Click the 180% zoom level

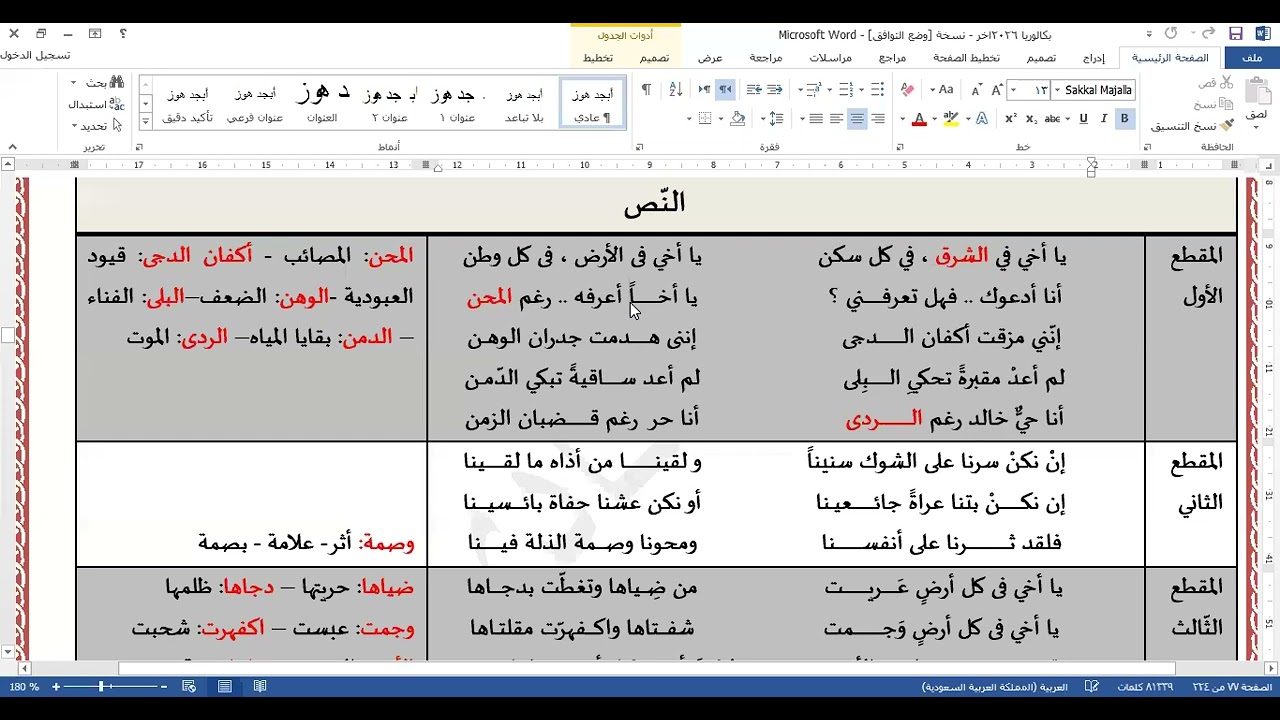(x=24, y=687)
